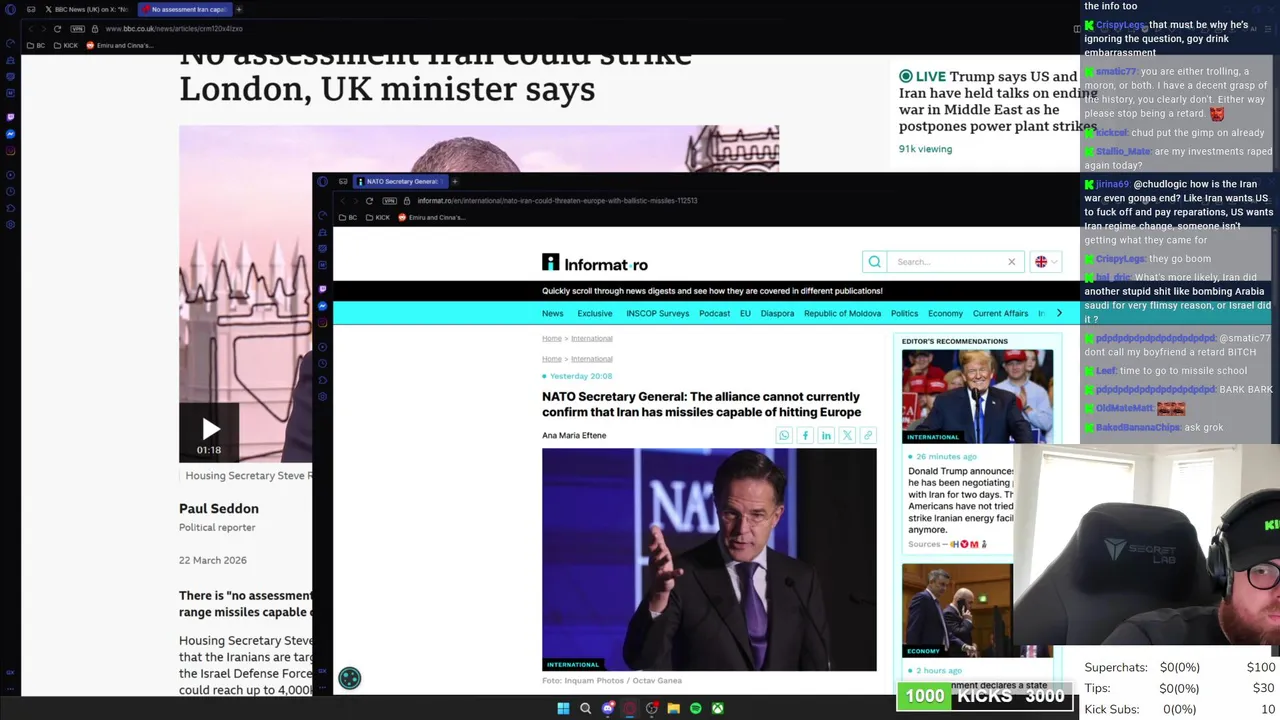Screen dimensions: 1280x720
Task: Select No assessment Iran BBC tab
Action: coord(185,9)
